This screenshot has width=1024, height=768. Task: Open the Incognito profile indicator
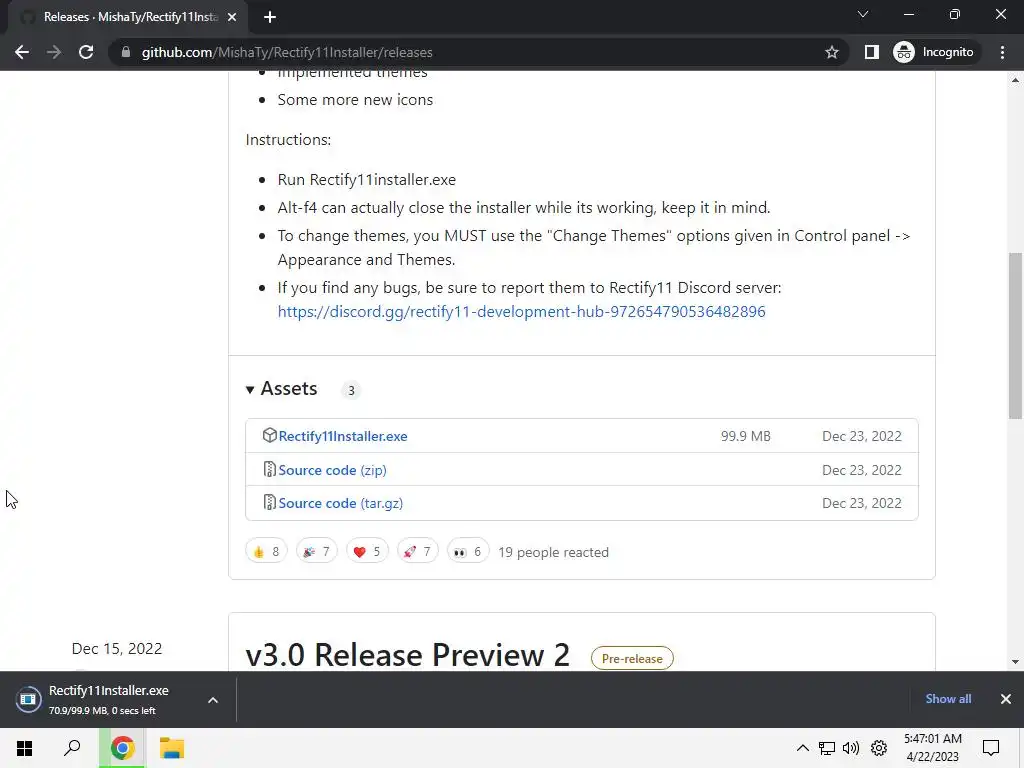point(935,52)
